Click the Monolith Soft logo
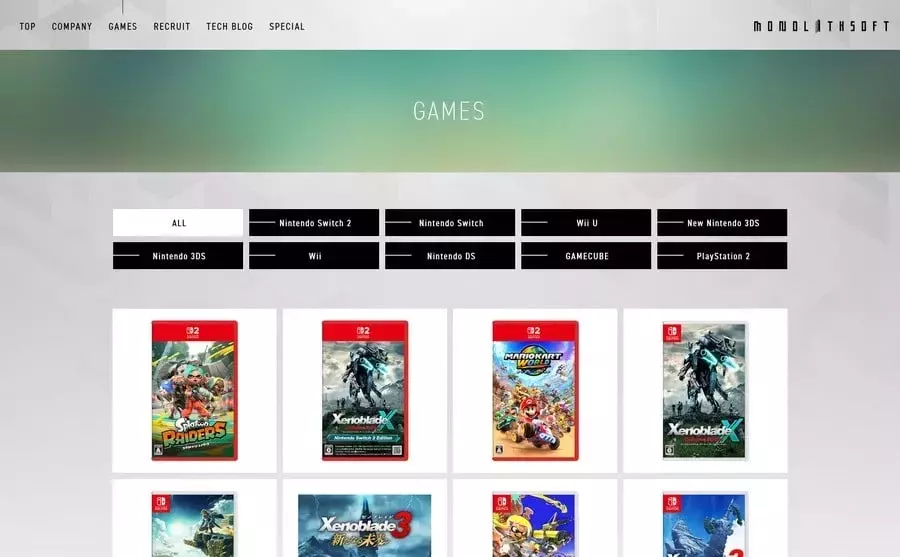900x557 pixels. [x=821, y=26]
